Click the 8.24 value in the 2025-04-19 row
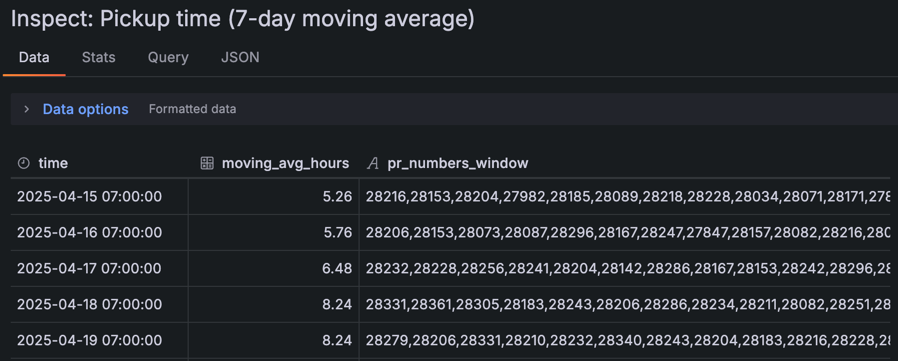 (x=337, y=340)
